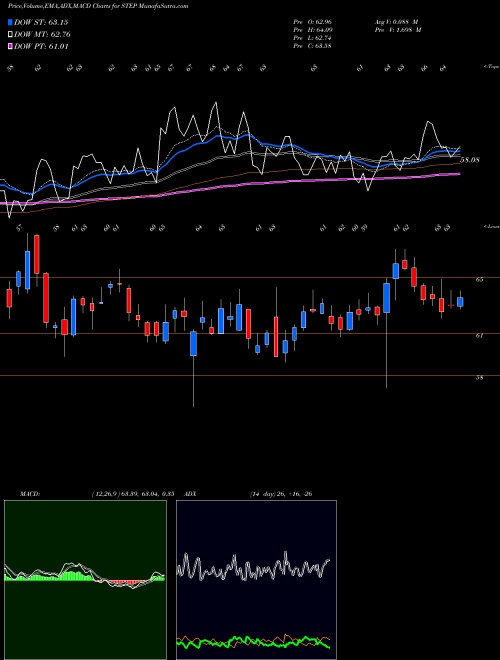
Task: Click the 58 price axis label
Action: (x=479, y=378)
